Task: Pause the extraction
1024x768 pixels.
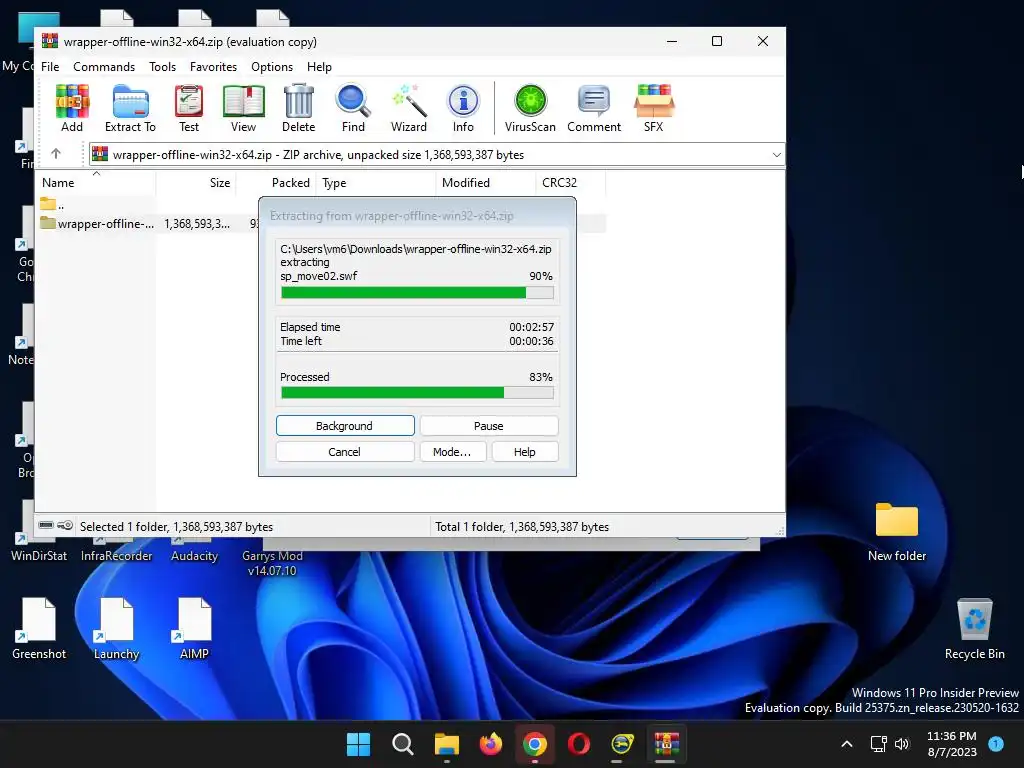Action: [x=488, y=425]
